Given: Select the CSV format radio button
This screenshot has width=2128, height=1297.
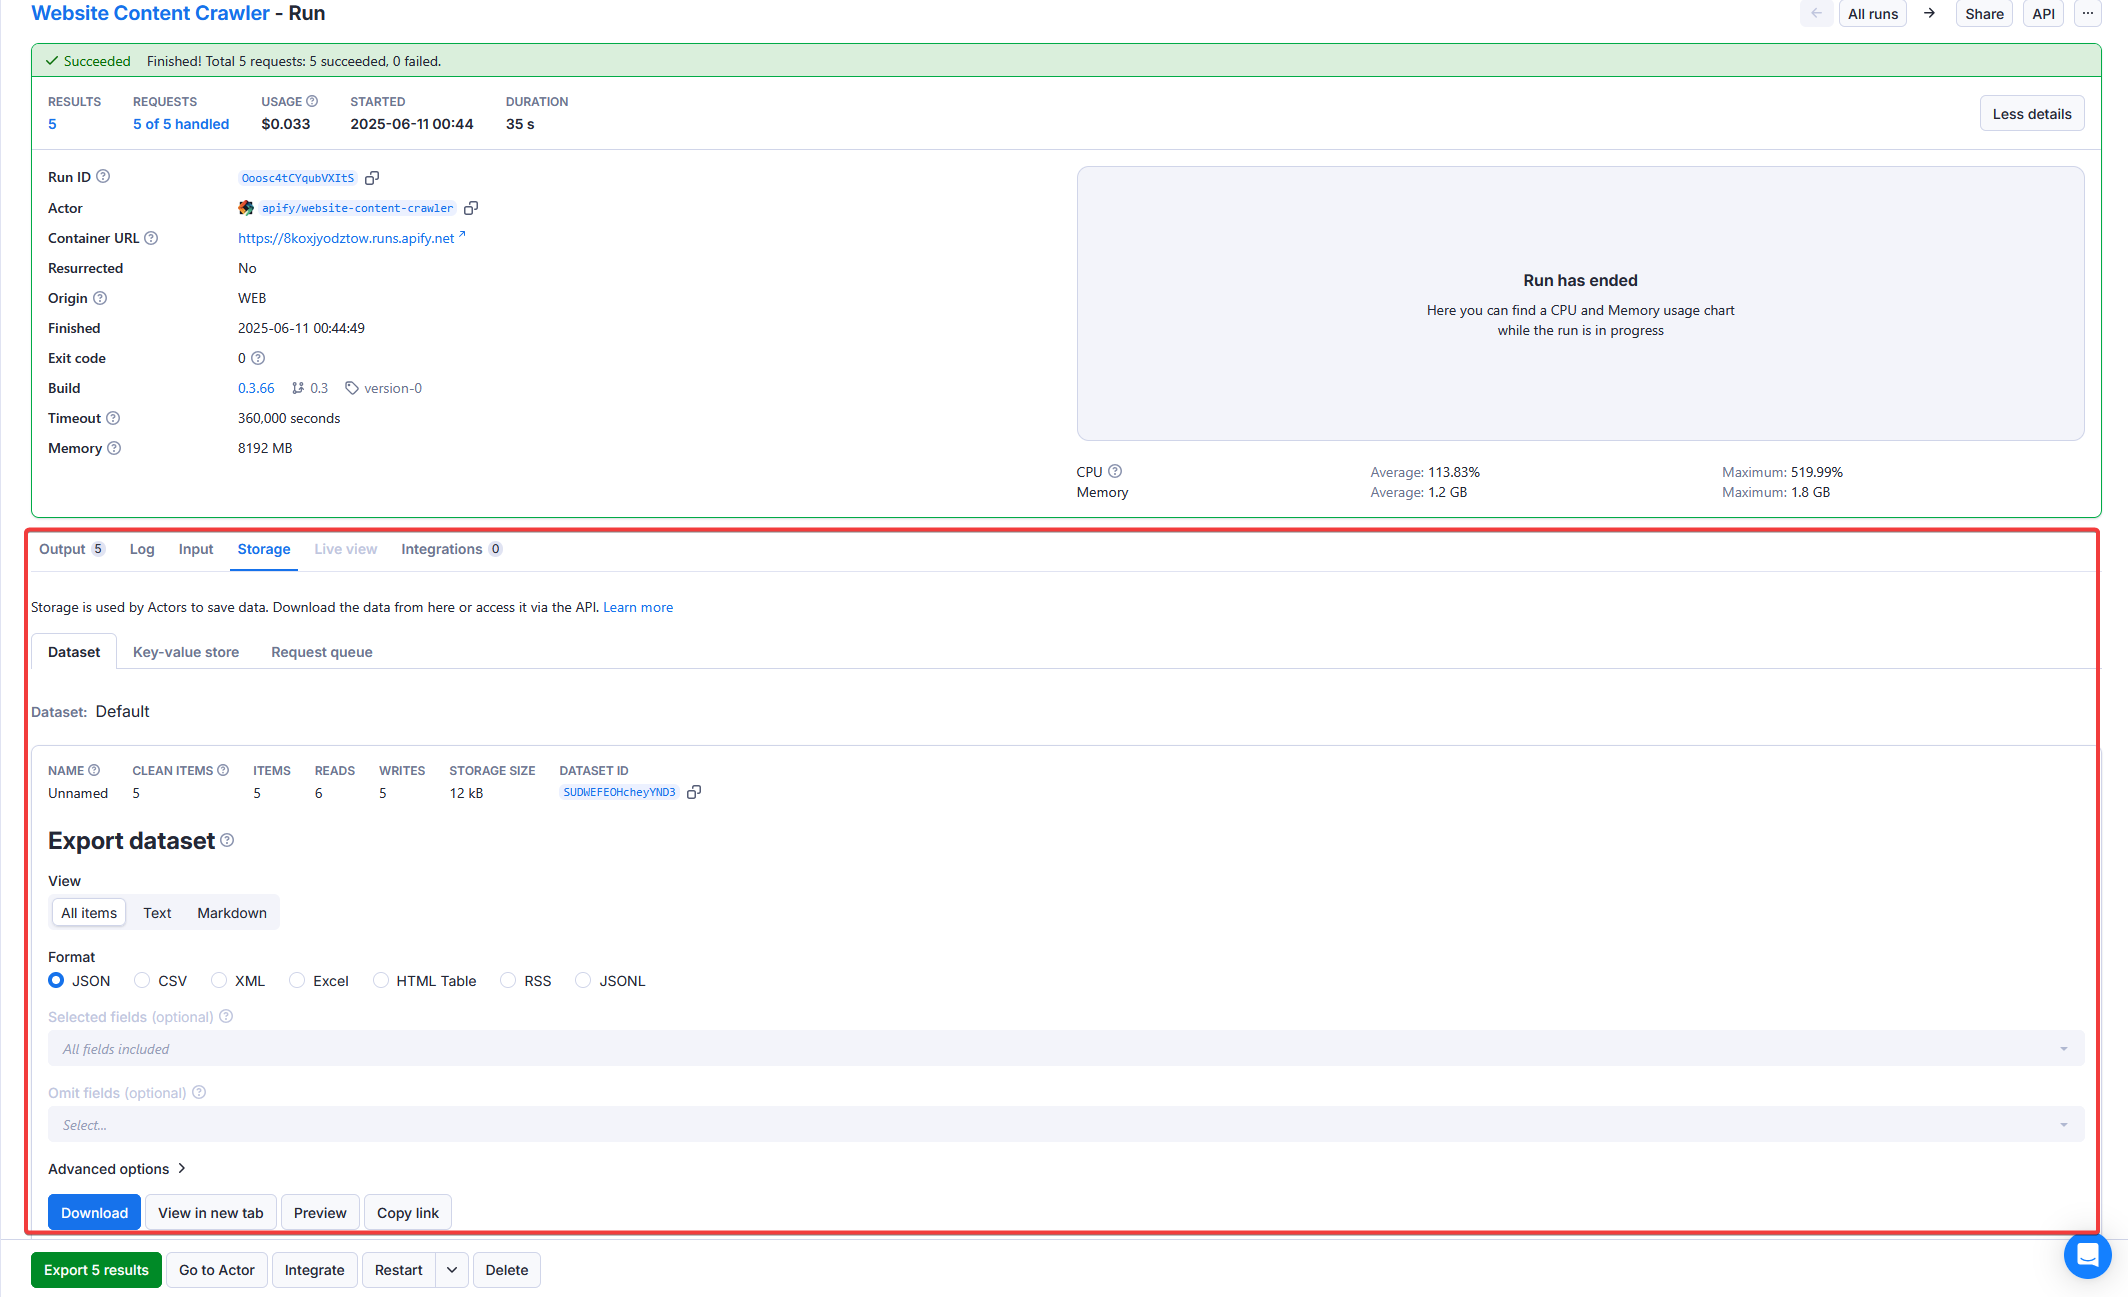Looking at the screenshot, I should pos(142,981).
